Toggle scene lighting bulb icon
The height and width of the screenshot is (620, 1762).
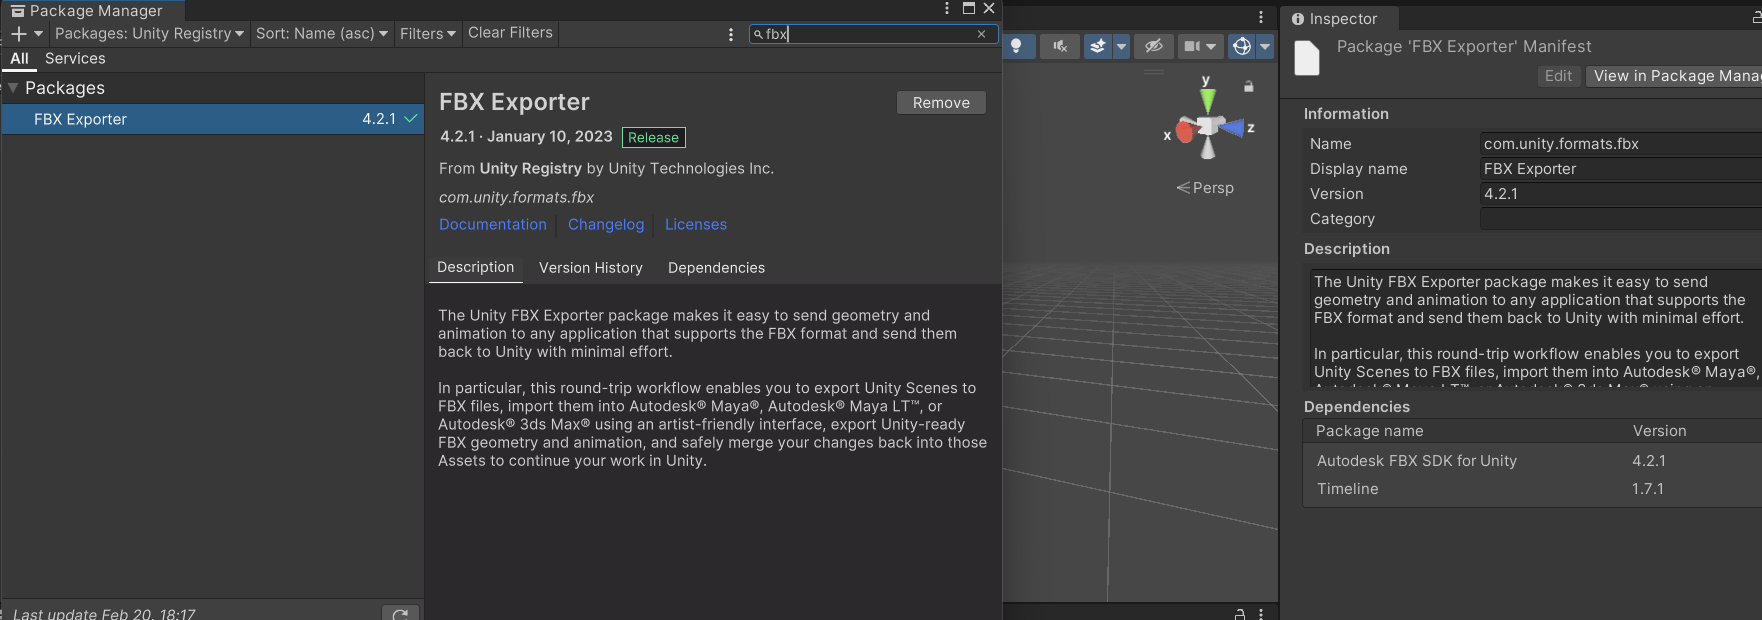point(1017,46)
